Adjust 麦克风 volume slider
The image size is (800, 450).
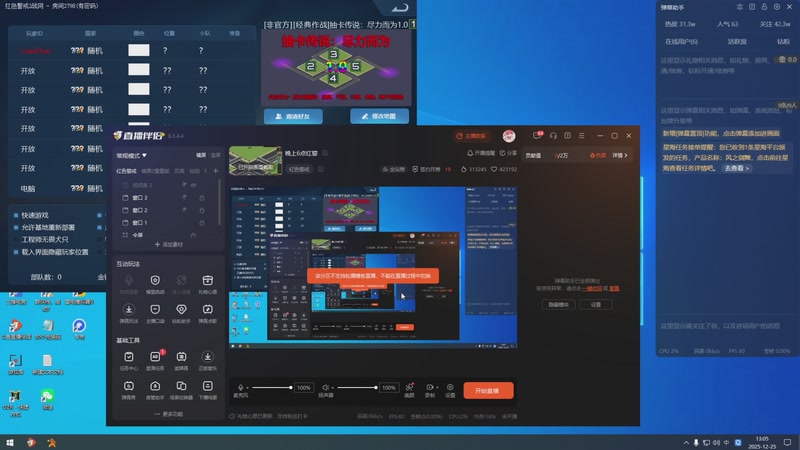coord(271,388)
